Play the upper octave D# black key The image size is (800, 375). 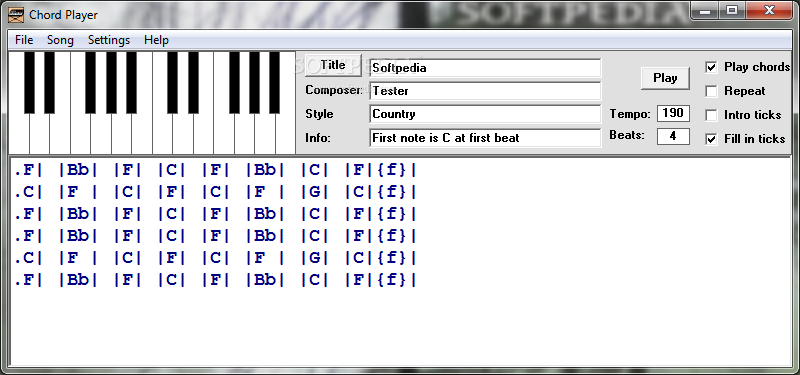193,83
